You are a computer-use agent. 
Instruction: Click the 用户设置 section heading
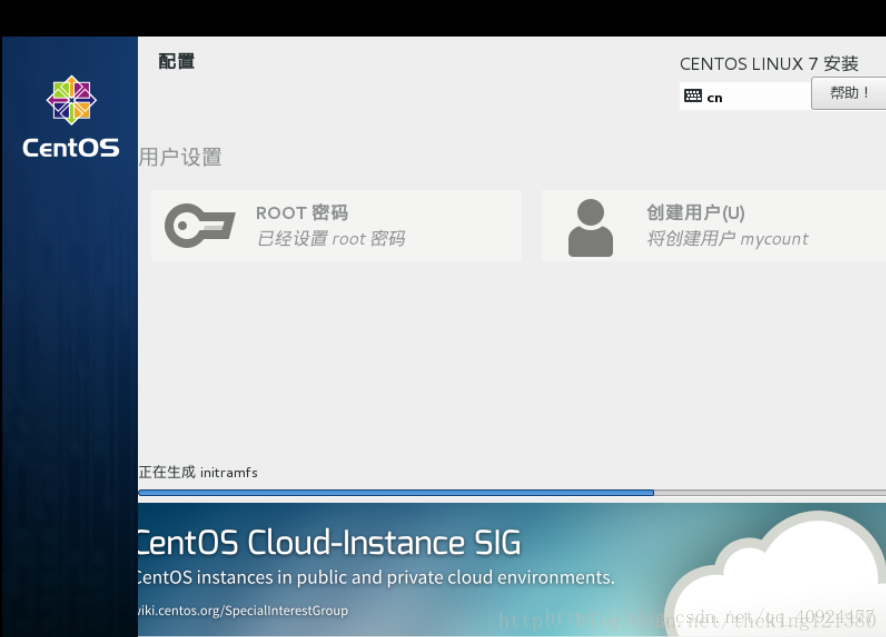coord(180,157)
